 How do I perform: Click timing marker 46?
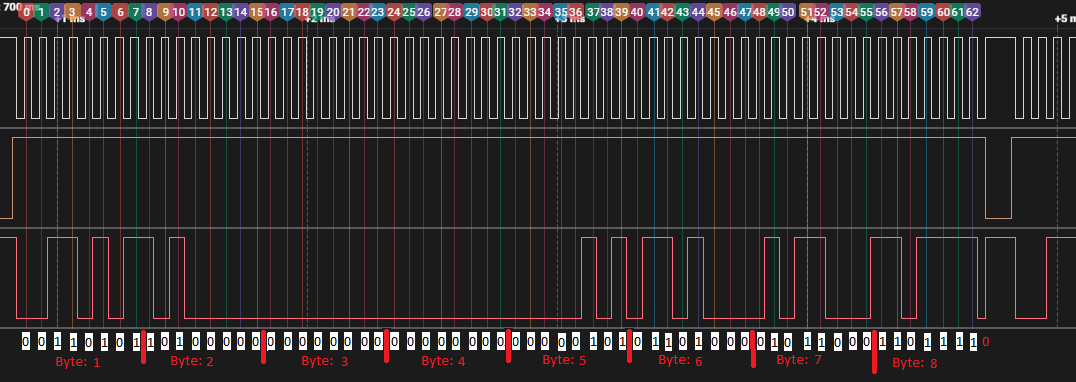(730, 12)
